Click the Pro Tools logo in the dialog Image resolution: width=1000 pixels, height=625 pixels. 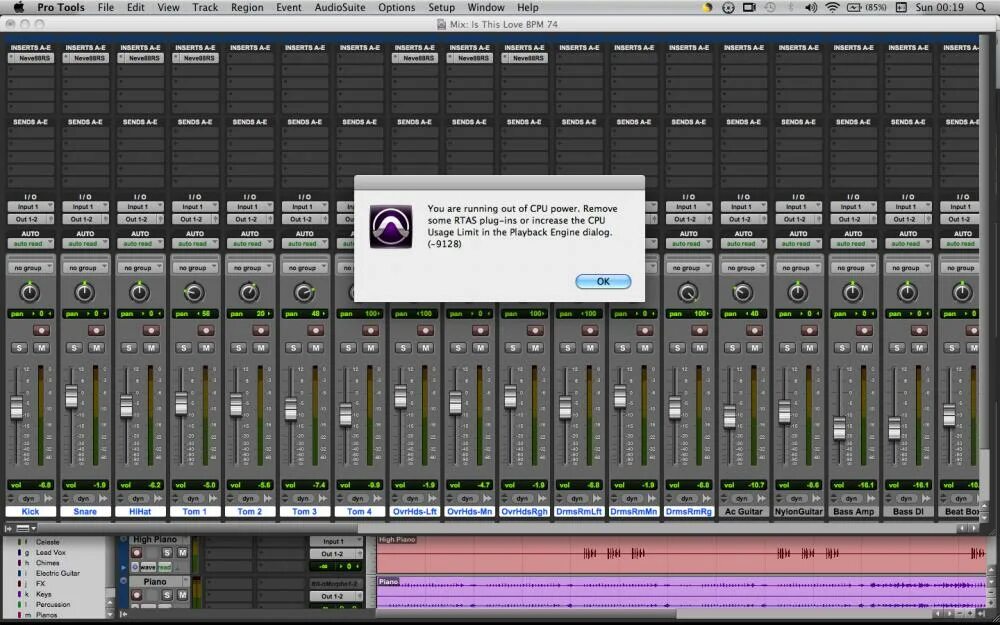click(391, 227)
